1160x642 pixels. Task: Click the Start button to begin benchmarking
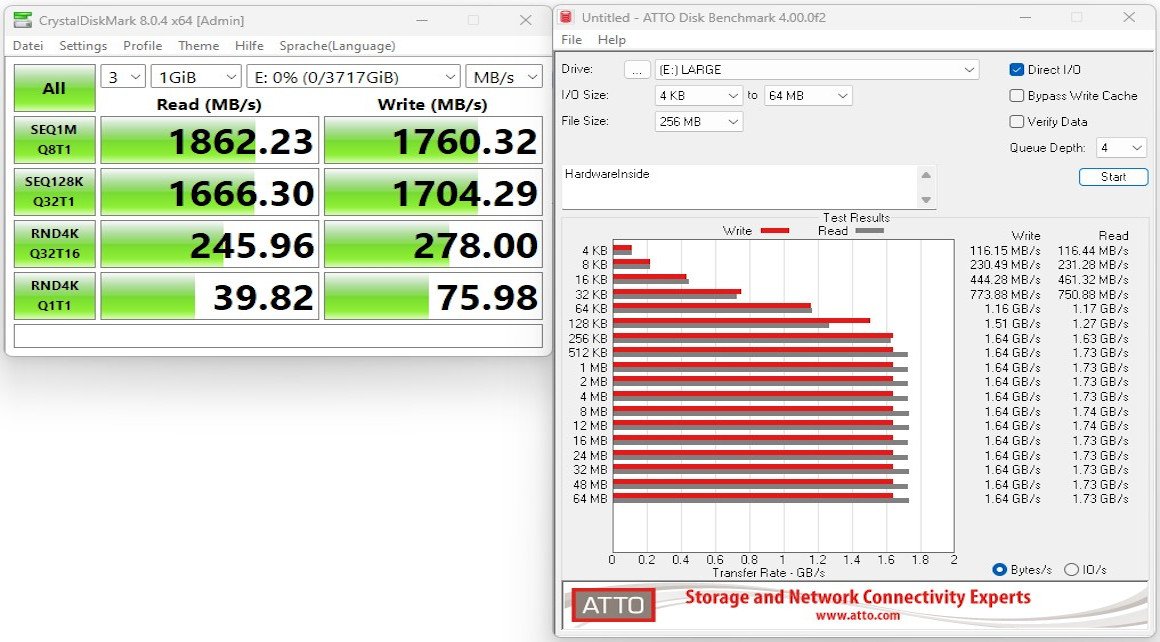point(1113,176)
